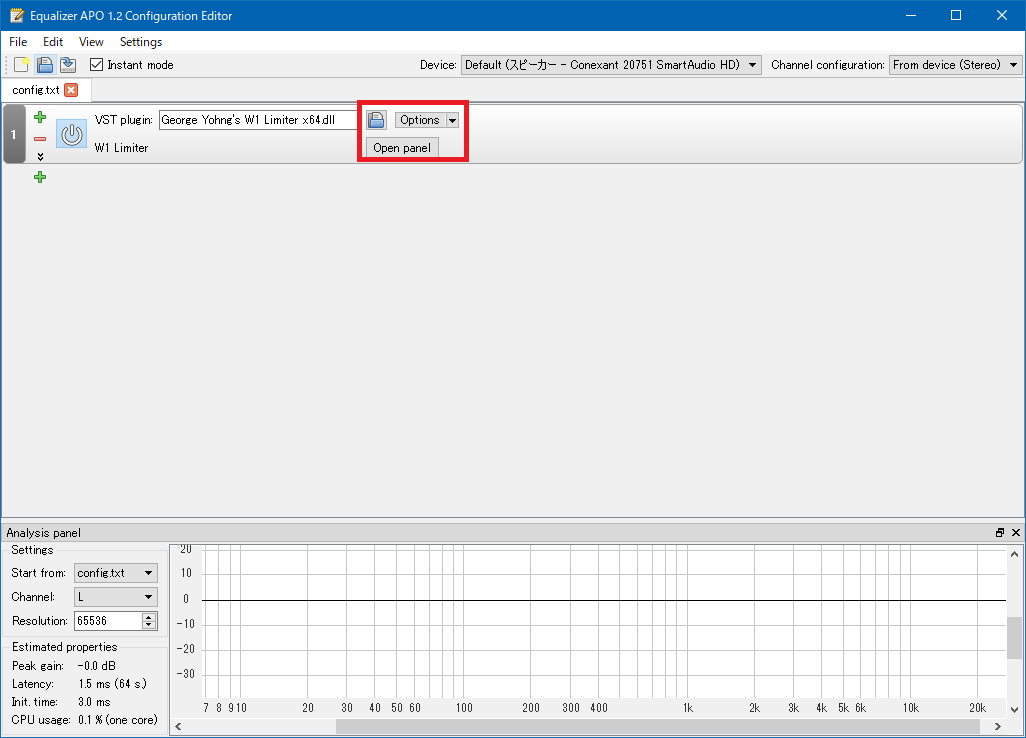Click the graph vertical scrollbar thumb
This screenshot has height=738, width=1026.
click(x=1014, y=638)
